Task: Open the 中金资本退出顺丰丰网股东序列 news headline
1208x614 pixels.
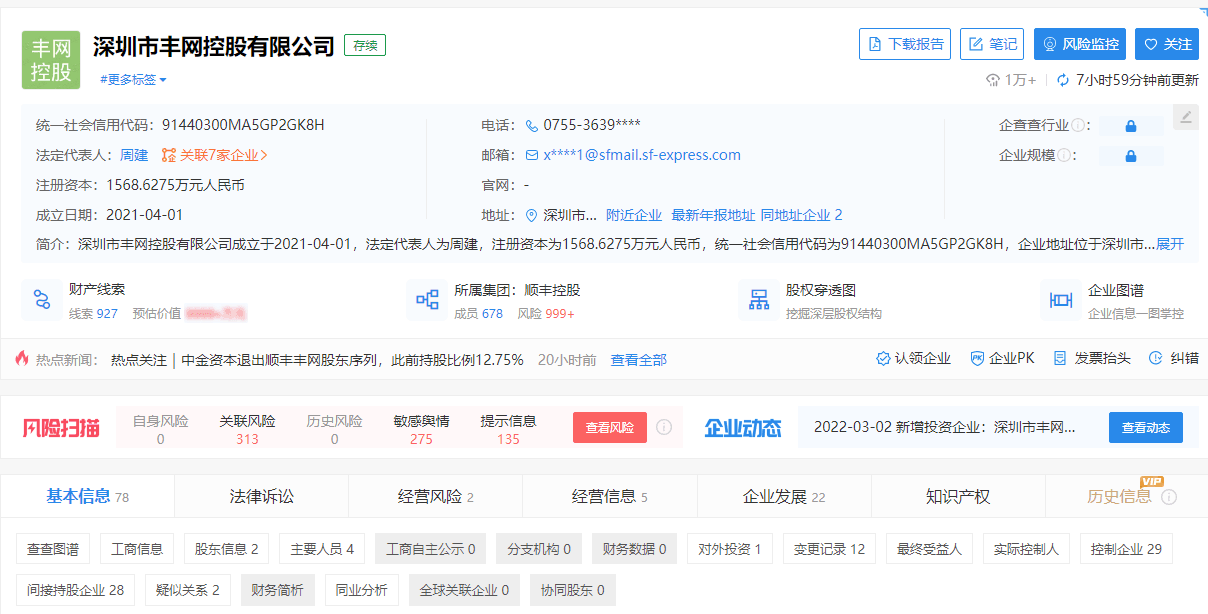Action: (353, 360)
